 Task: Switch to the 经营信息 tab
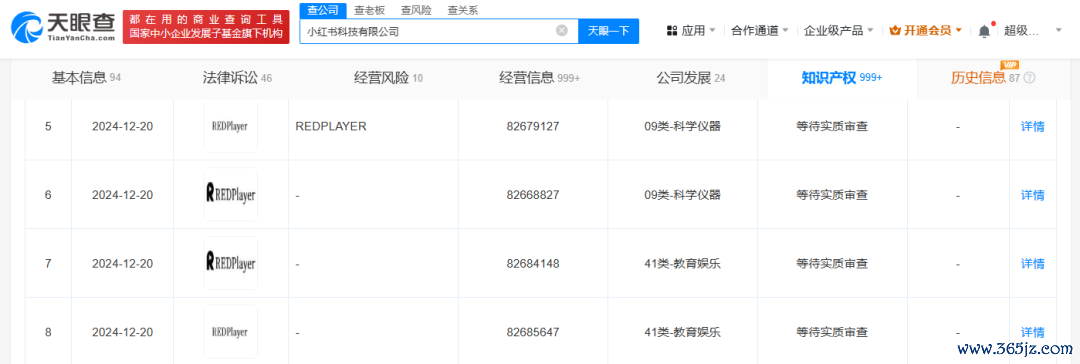(x=539, y=78)
